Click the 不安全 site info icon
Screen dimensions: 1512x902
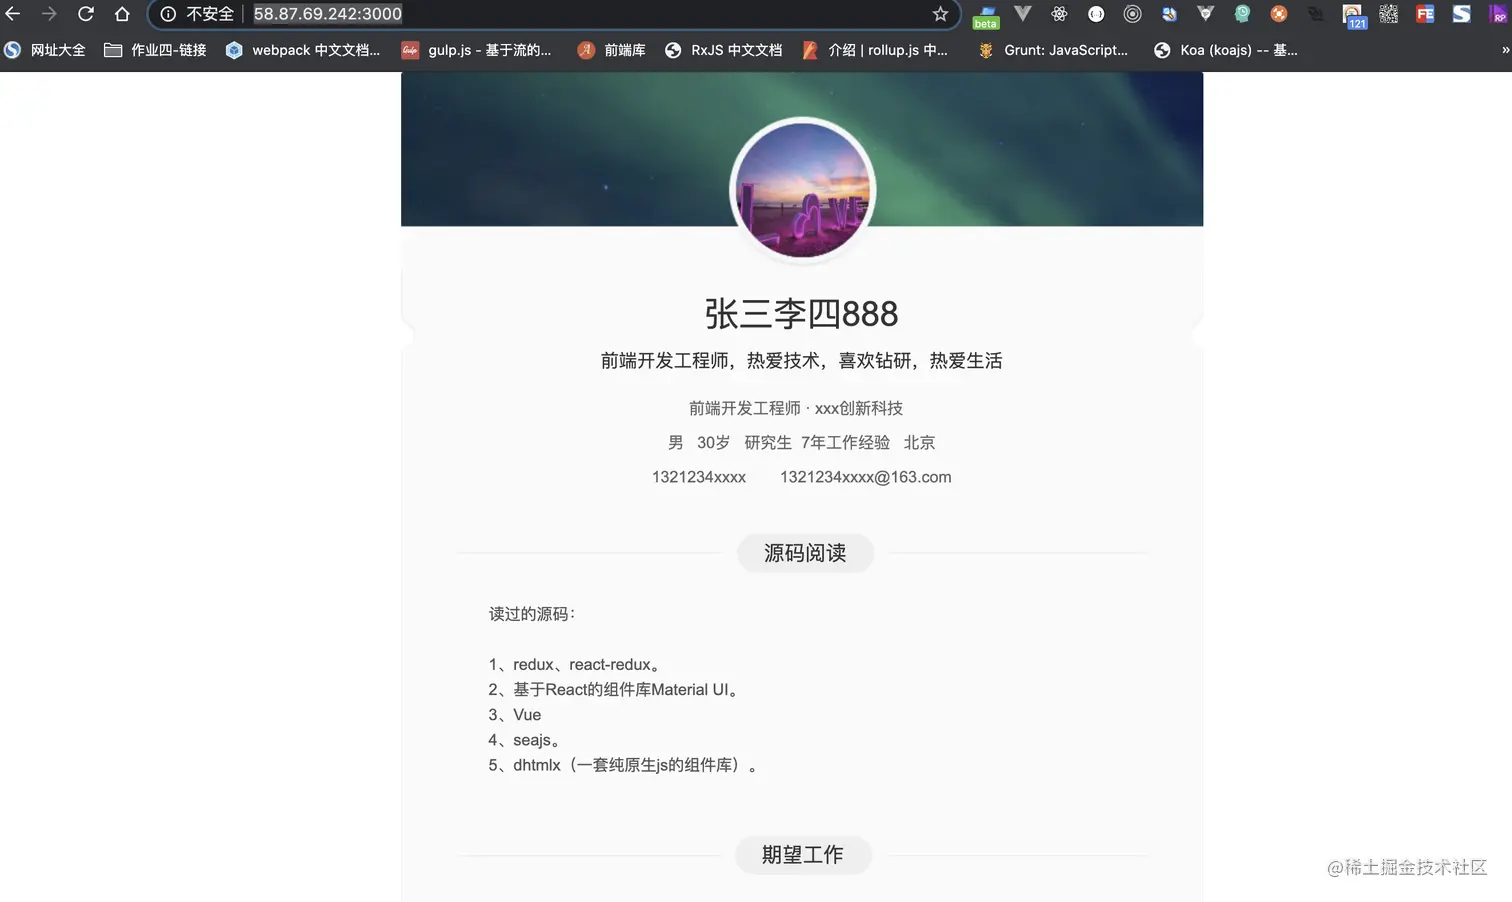tap(168, 14)
